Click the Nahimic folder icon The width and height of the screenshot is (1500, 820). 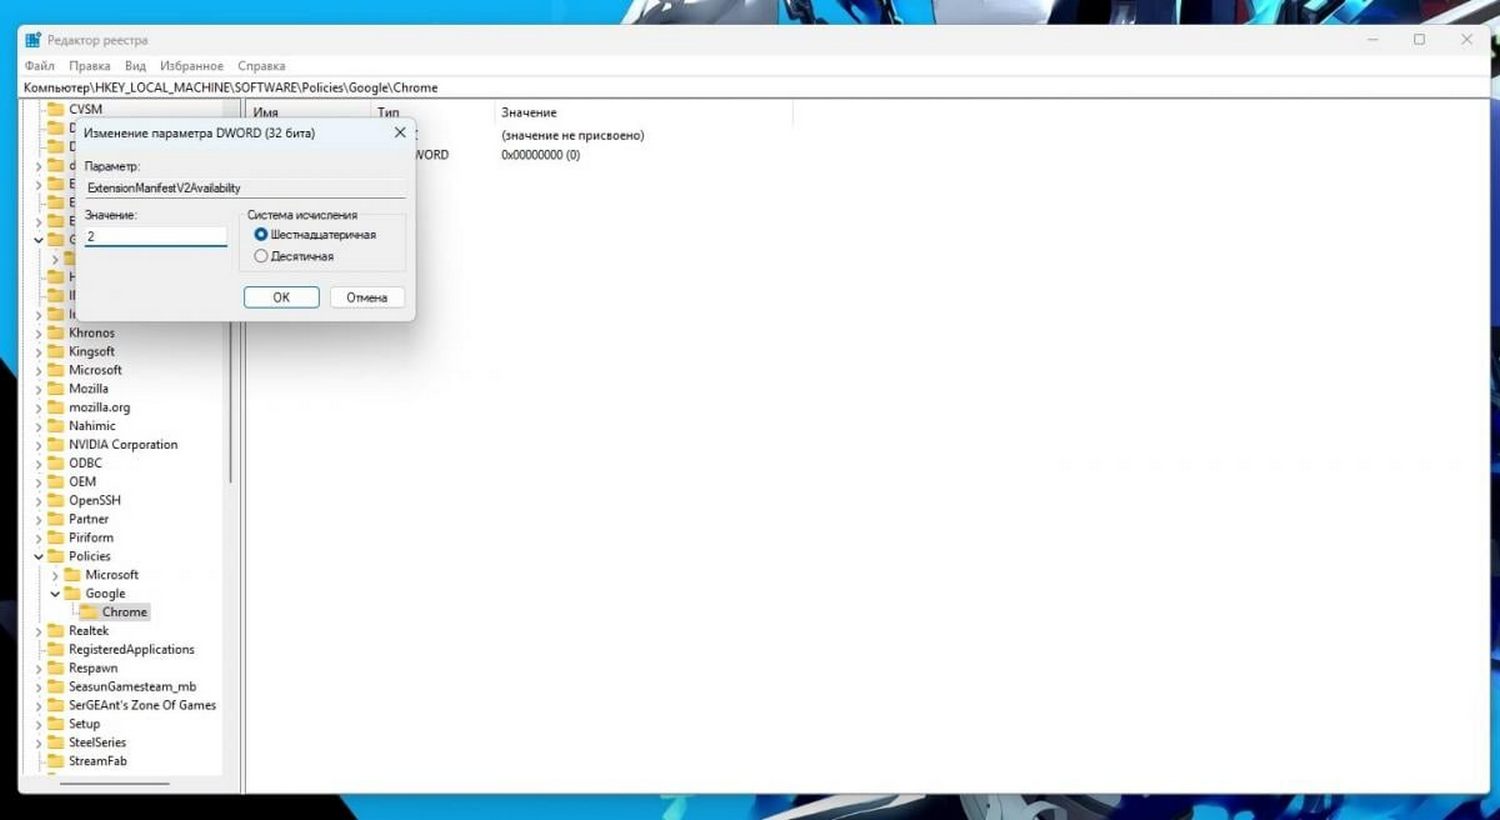pyautogui.click(x=56, y=425)
